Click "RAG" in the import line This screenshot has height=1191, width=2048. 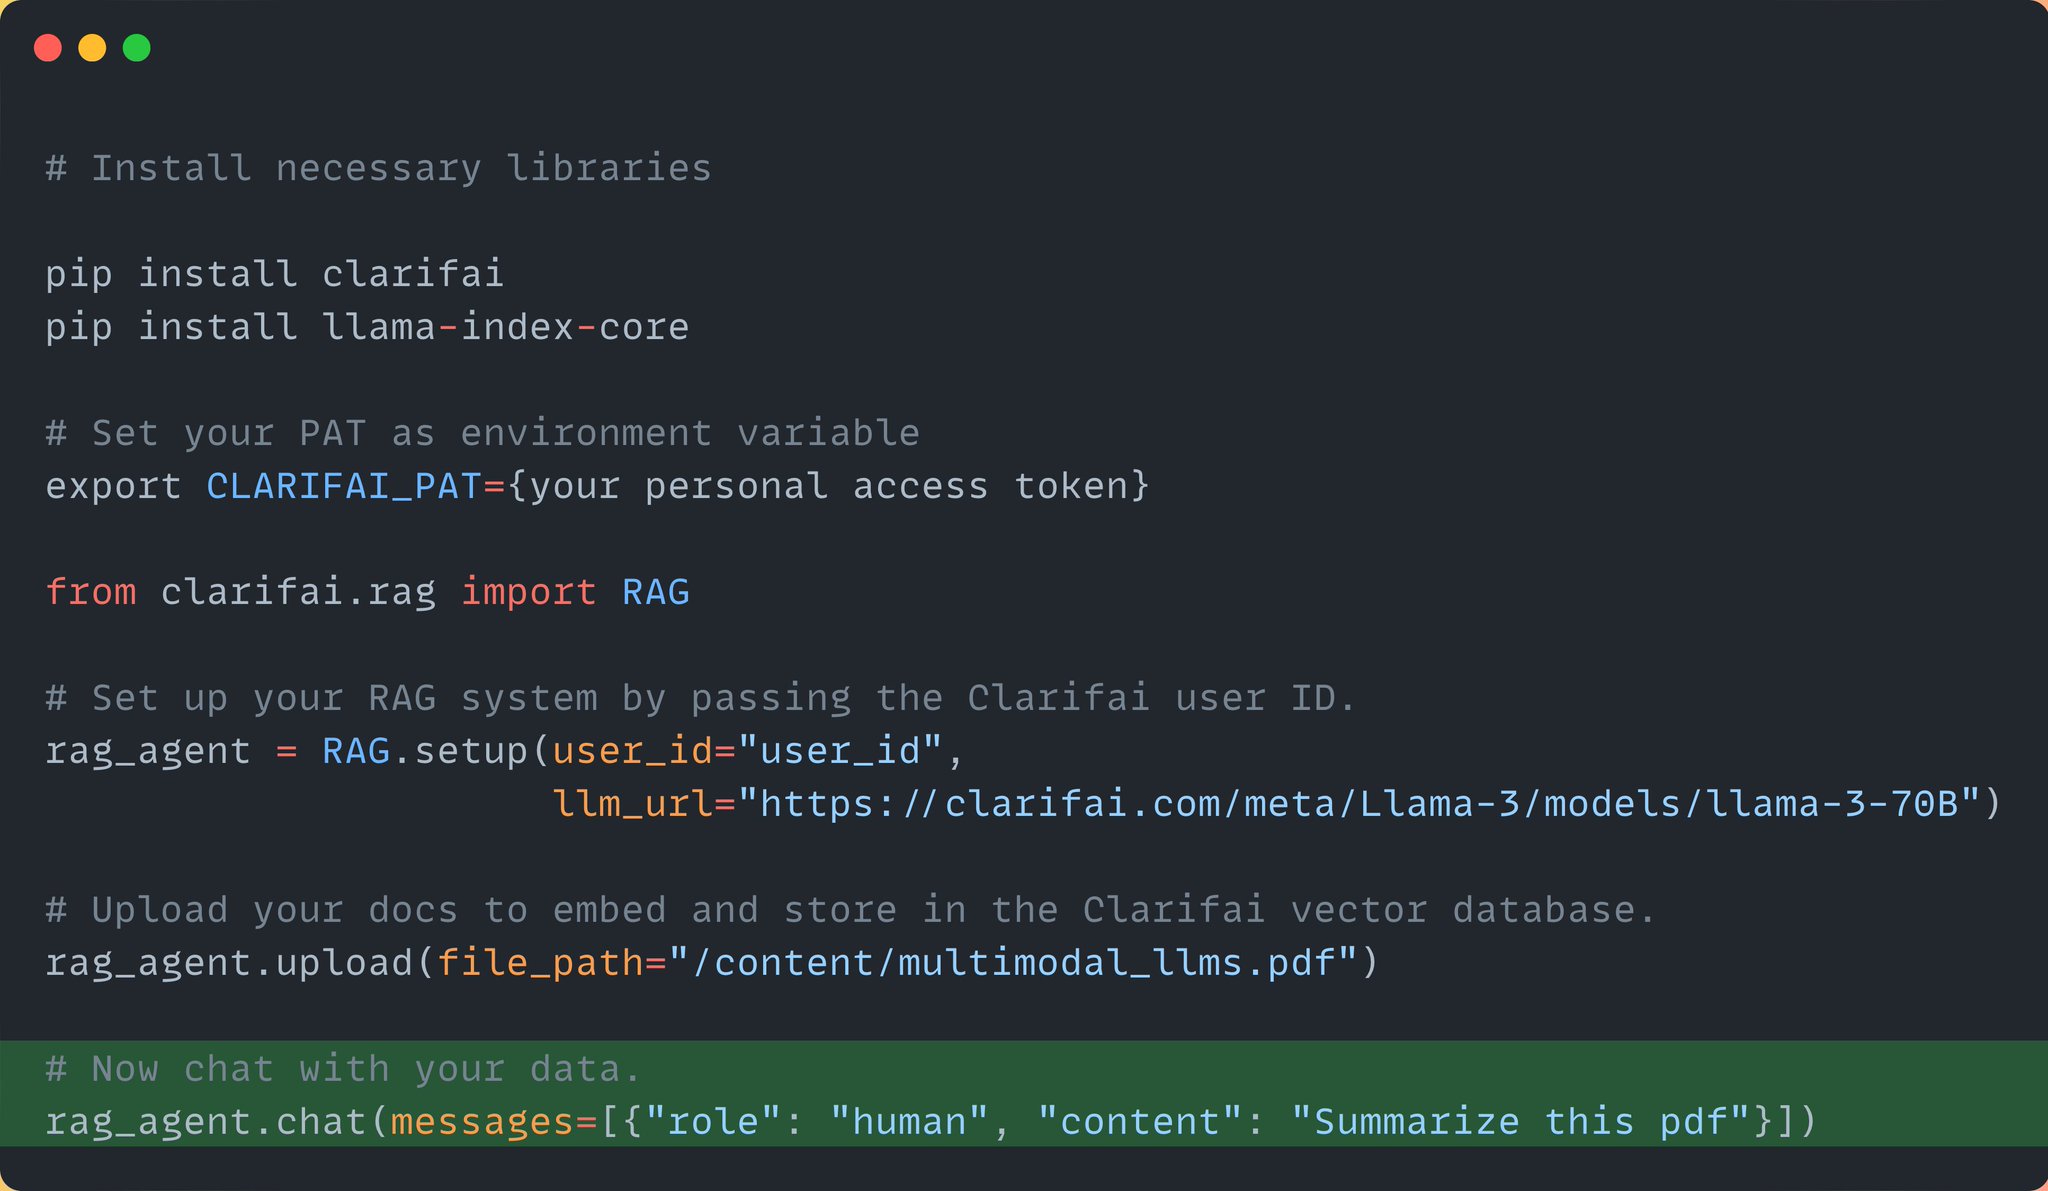(x=656, y=592)
